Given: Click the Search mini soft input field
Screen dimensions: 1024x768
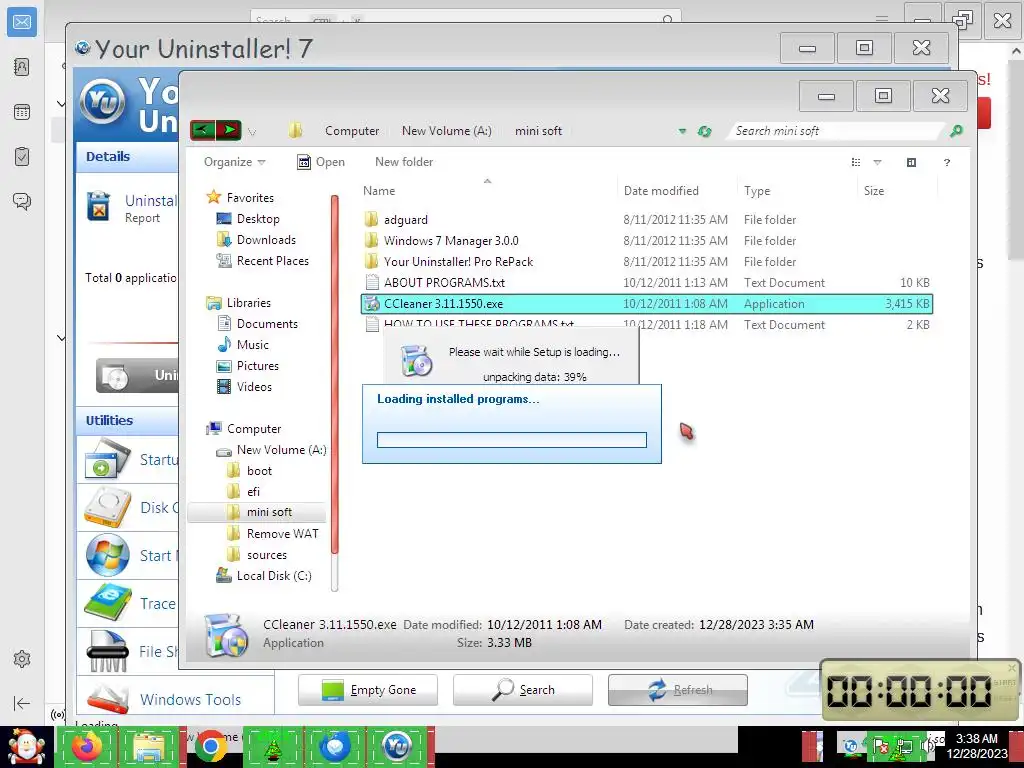Looking at the screenshot, I should (836, 131).
